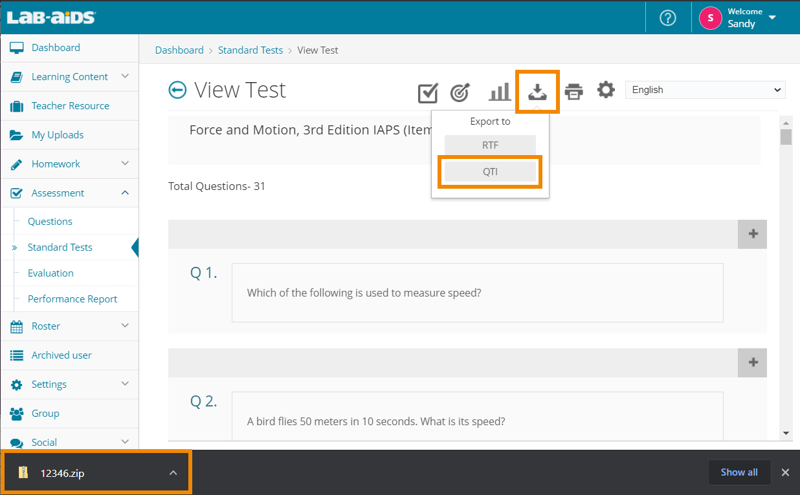Click the bar chart statistics icon
Image resolution: width=800 pixels, height=495 pixels.
499,92
